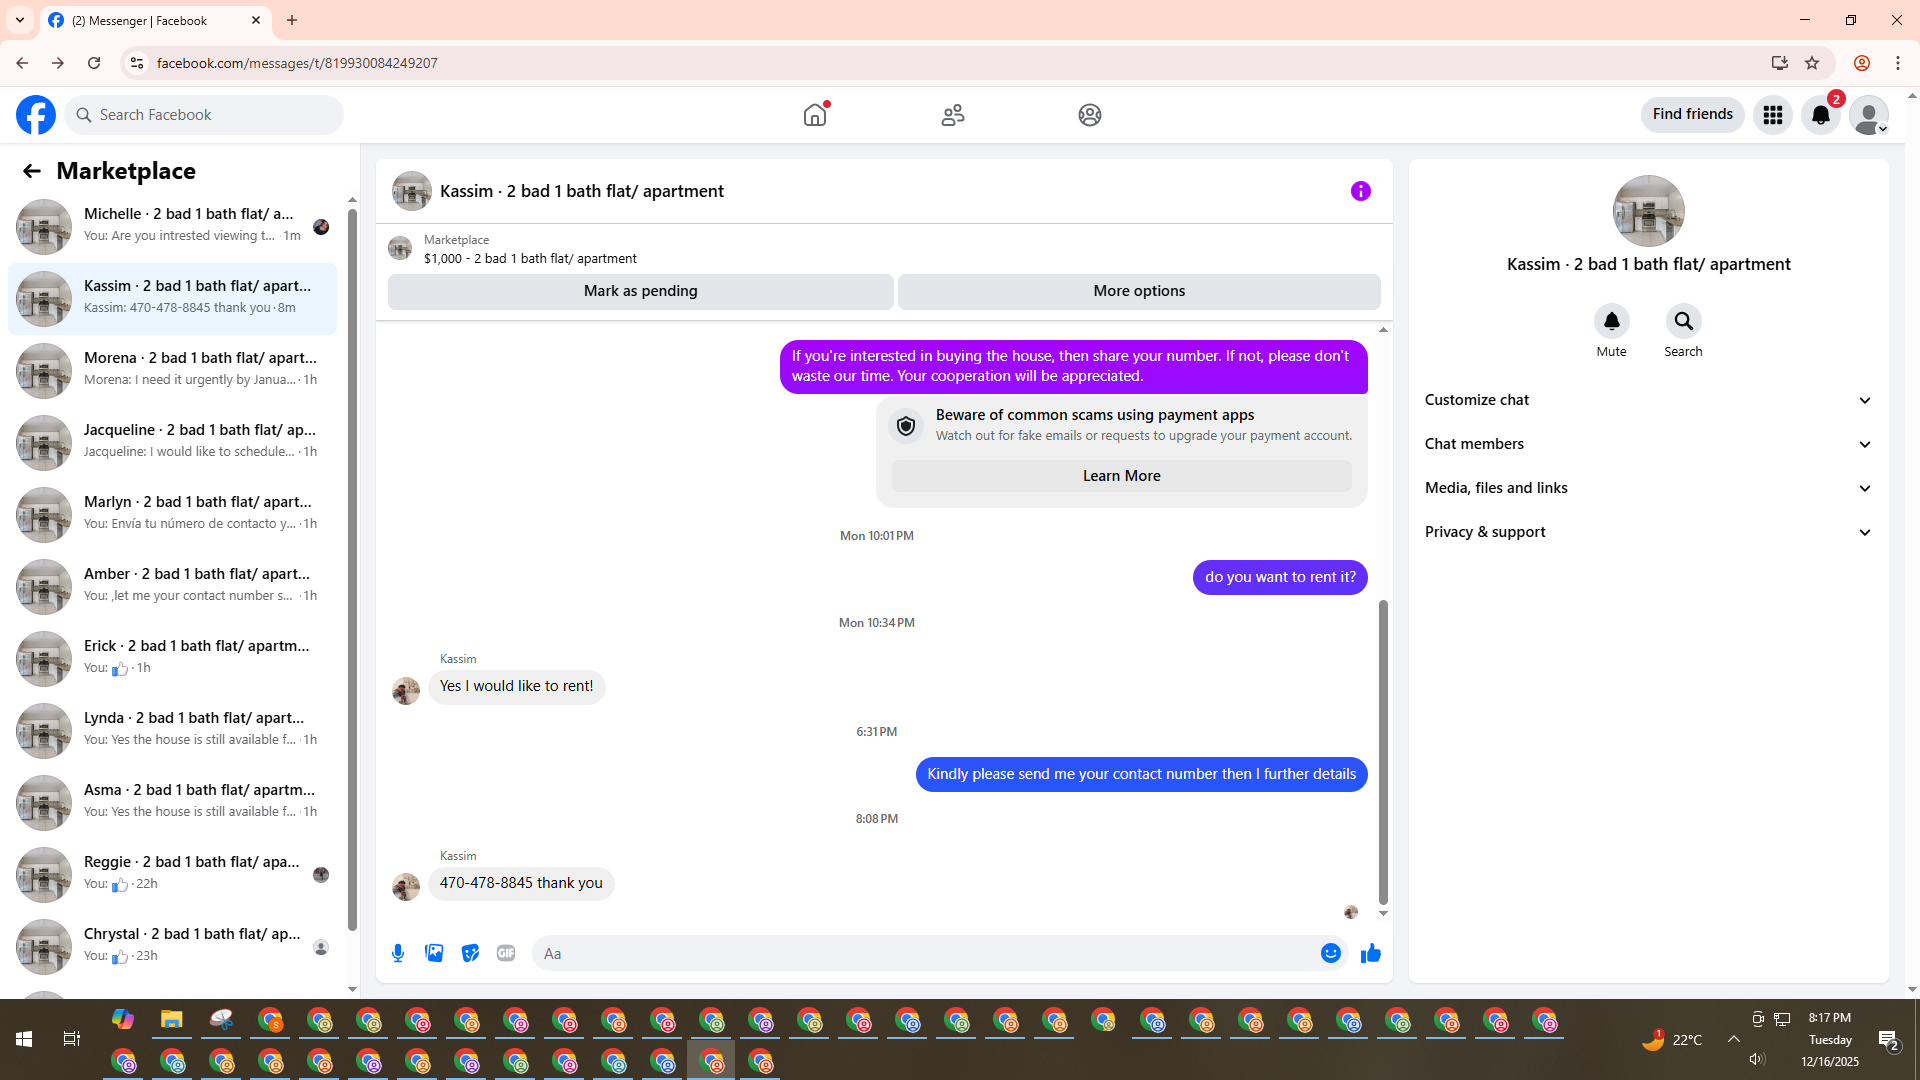Click Mark as pending button

click(x=641, y=291)
